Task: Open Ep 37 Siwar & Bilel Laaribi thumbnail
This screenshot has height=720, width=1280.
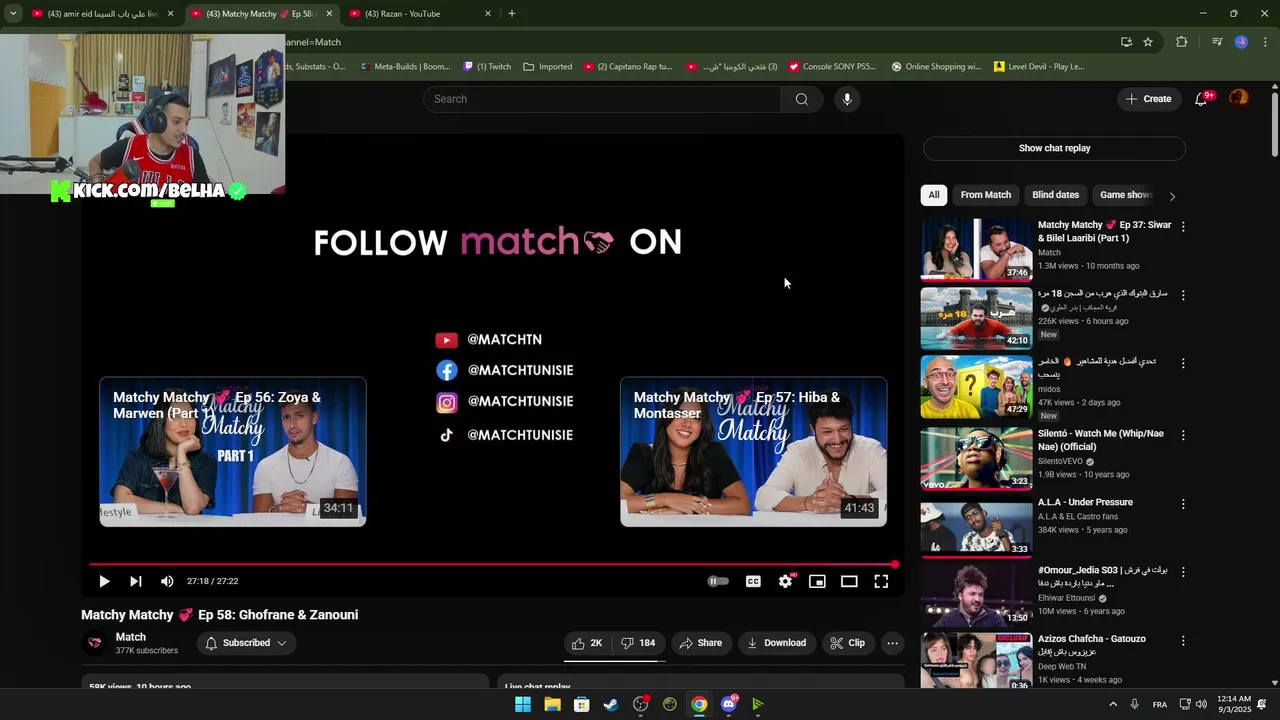Action: point(976,249)
